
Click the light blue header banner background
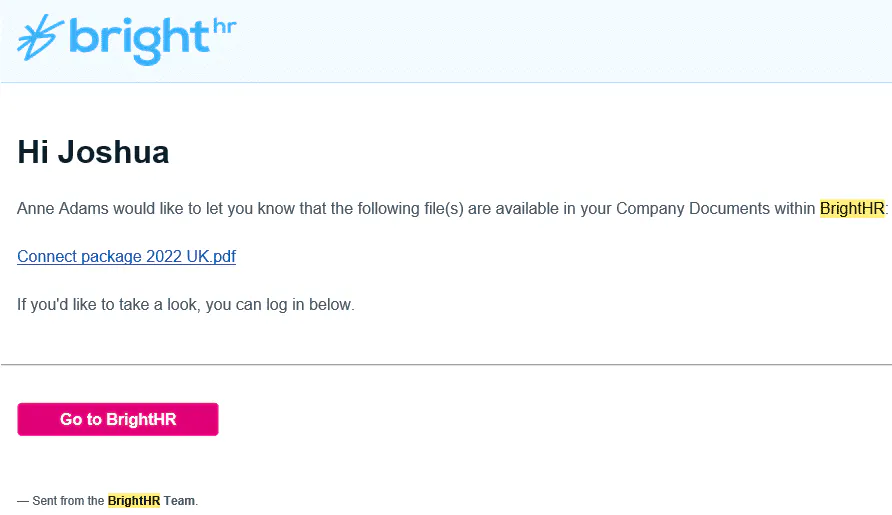pos(560,40)
